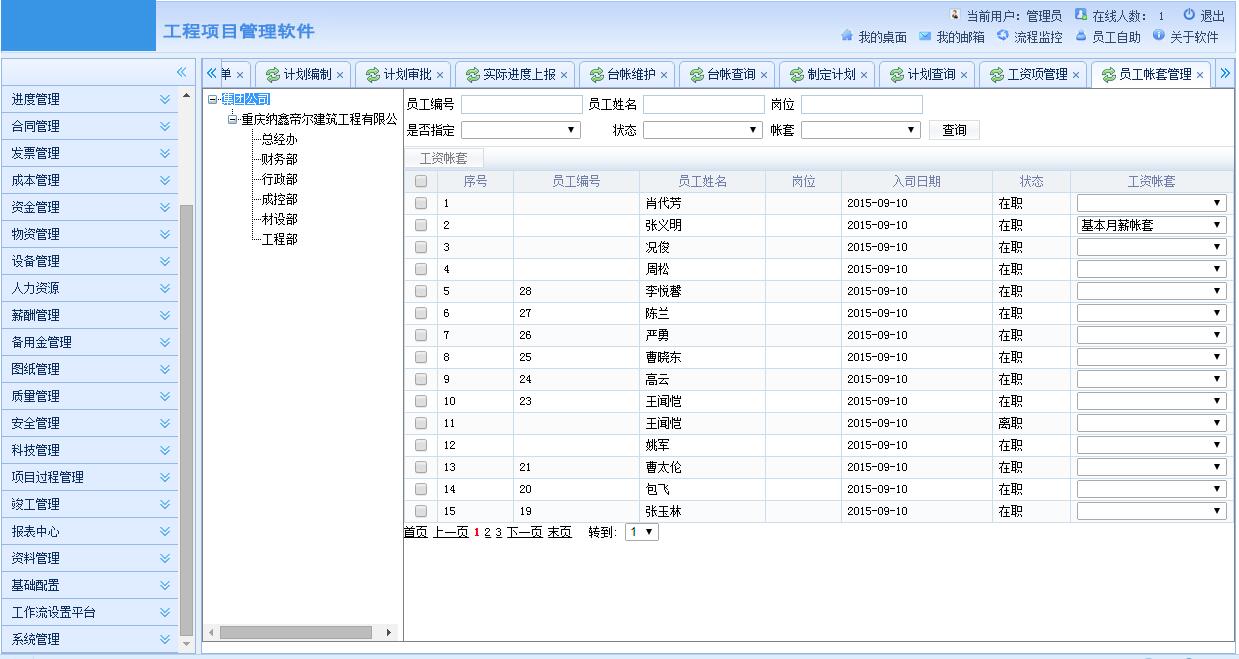
Task: Expand the 薪酬管理 sidebar section
Action: click(x=90, y=315)
